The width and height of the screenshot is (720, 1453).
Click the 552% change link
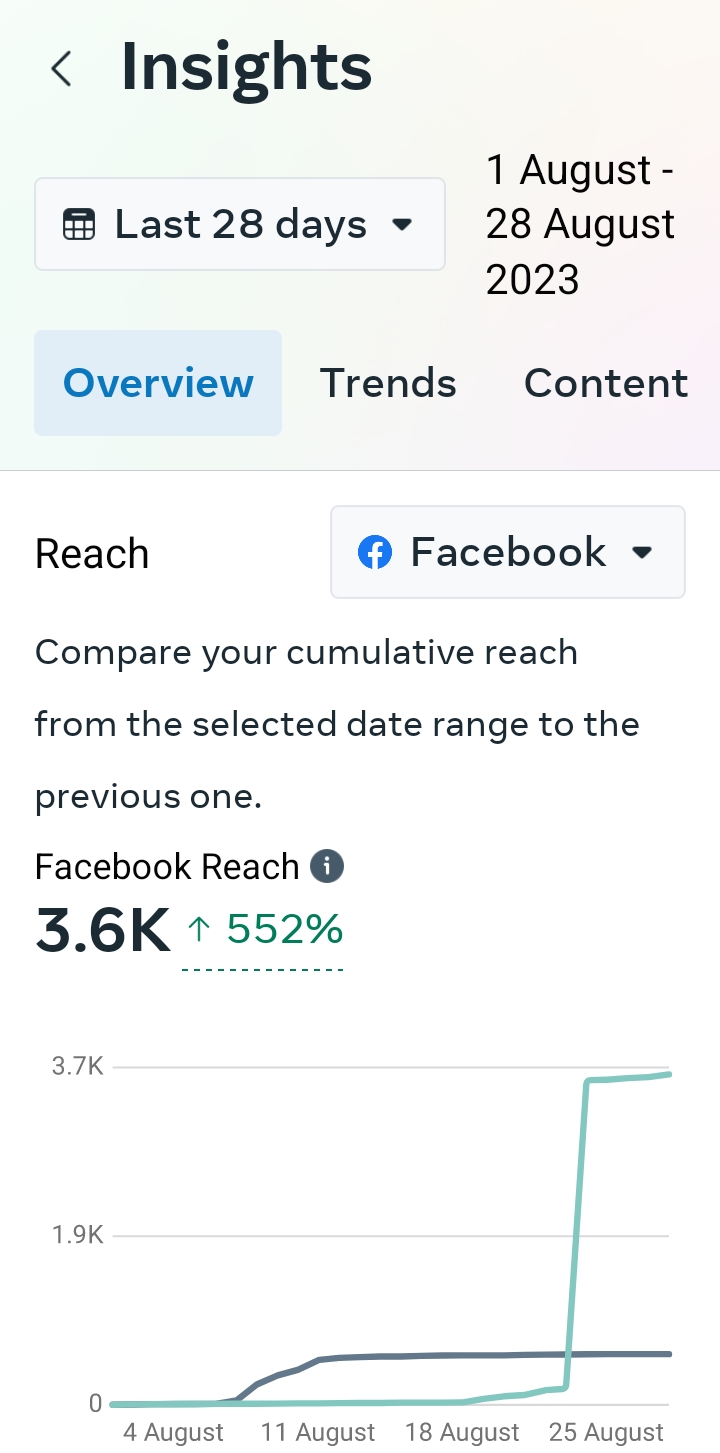(x=285, y=930)
